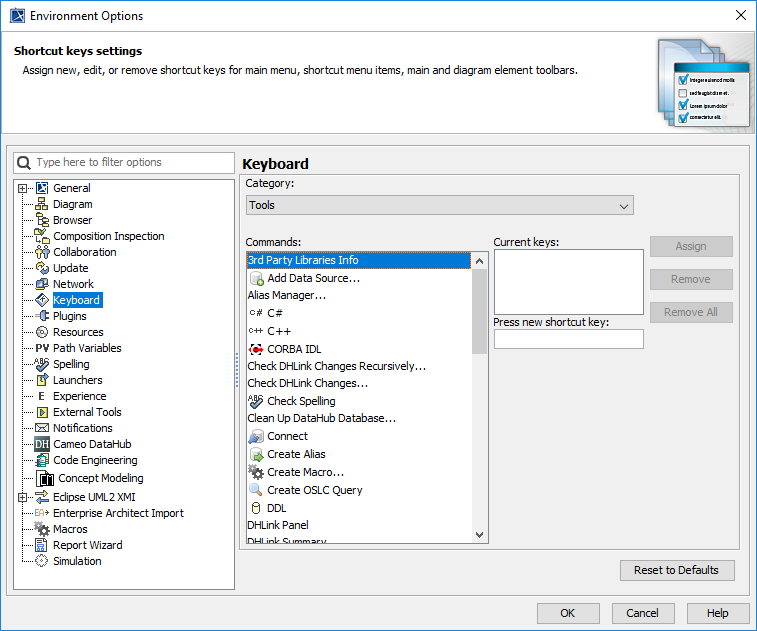Image resolution: width=757 pixels, height=631 pixels.
Task: Click the Macros gears icon
Action: tap(42, 529)
